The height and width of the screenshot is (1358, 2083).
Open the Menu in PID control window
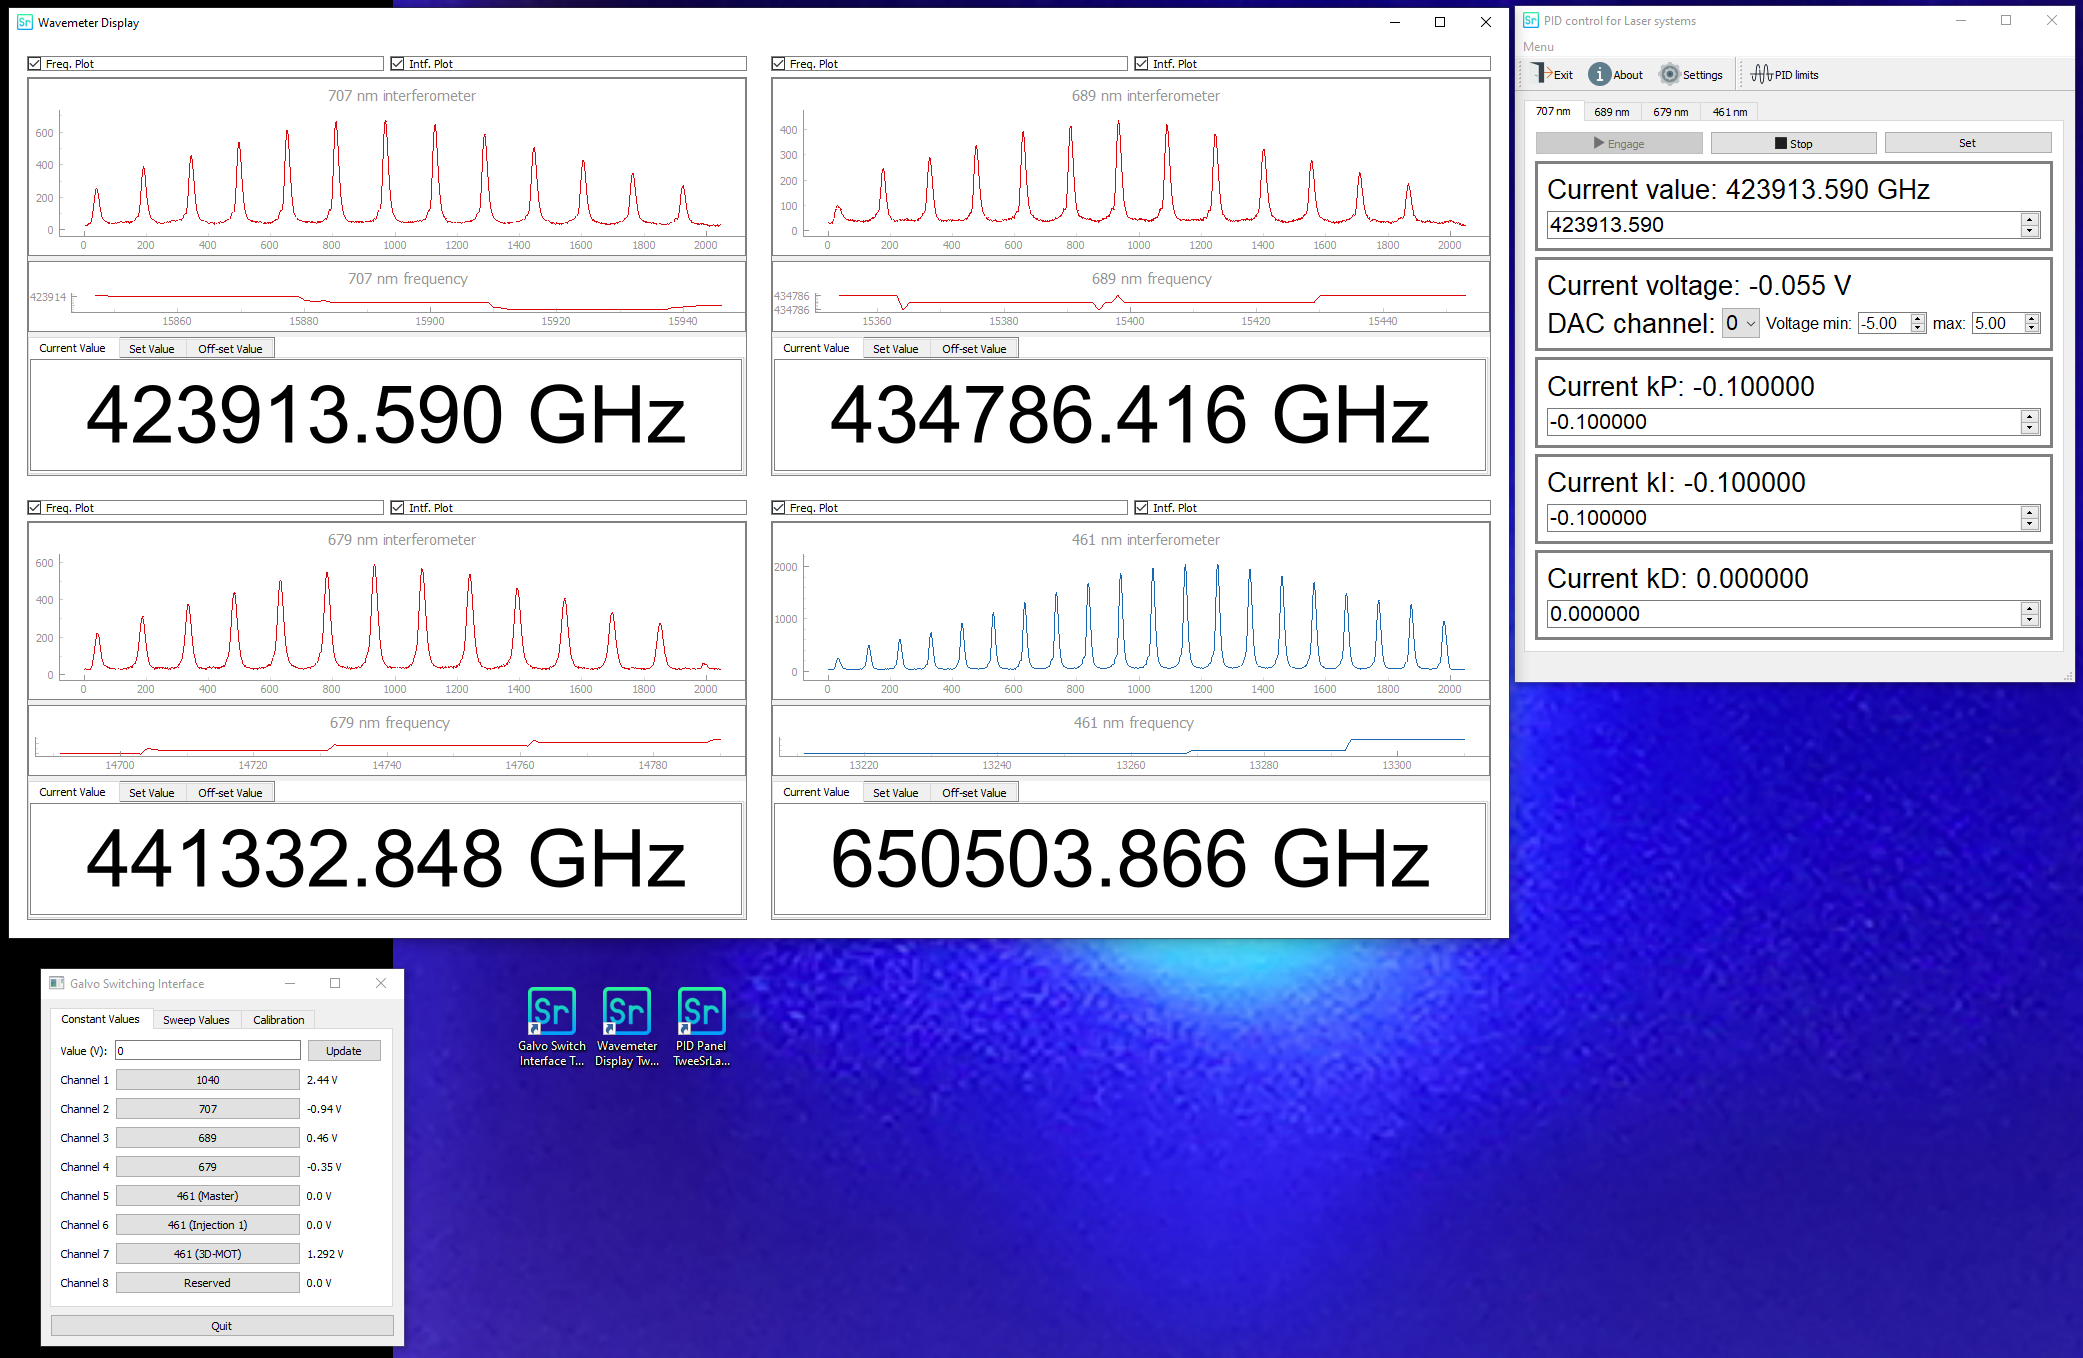point(1538,47)
